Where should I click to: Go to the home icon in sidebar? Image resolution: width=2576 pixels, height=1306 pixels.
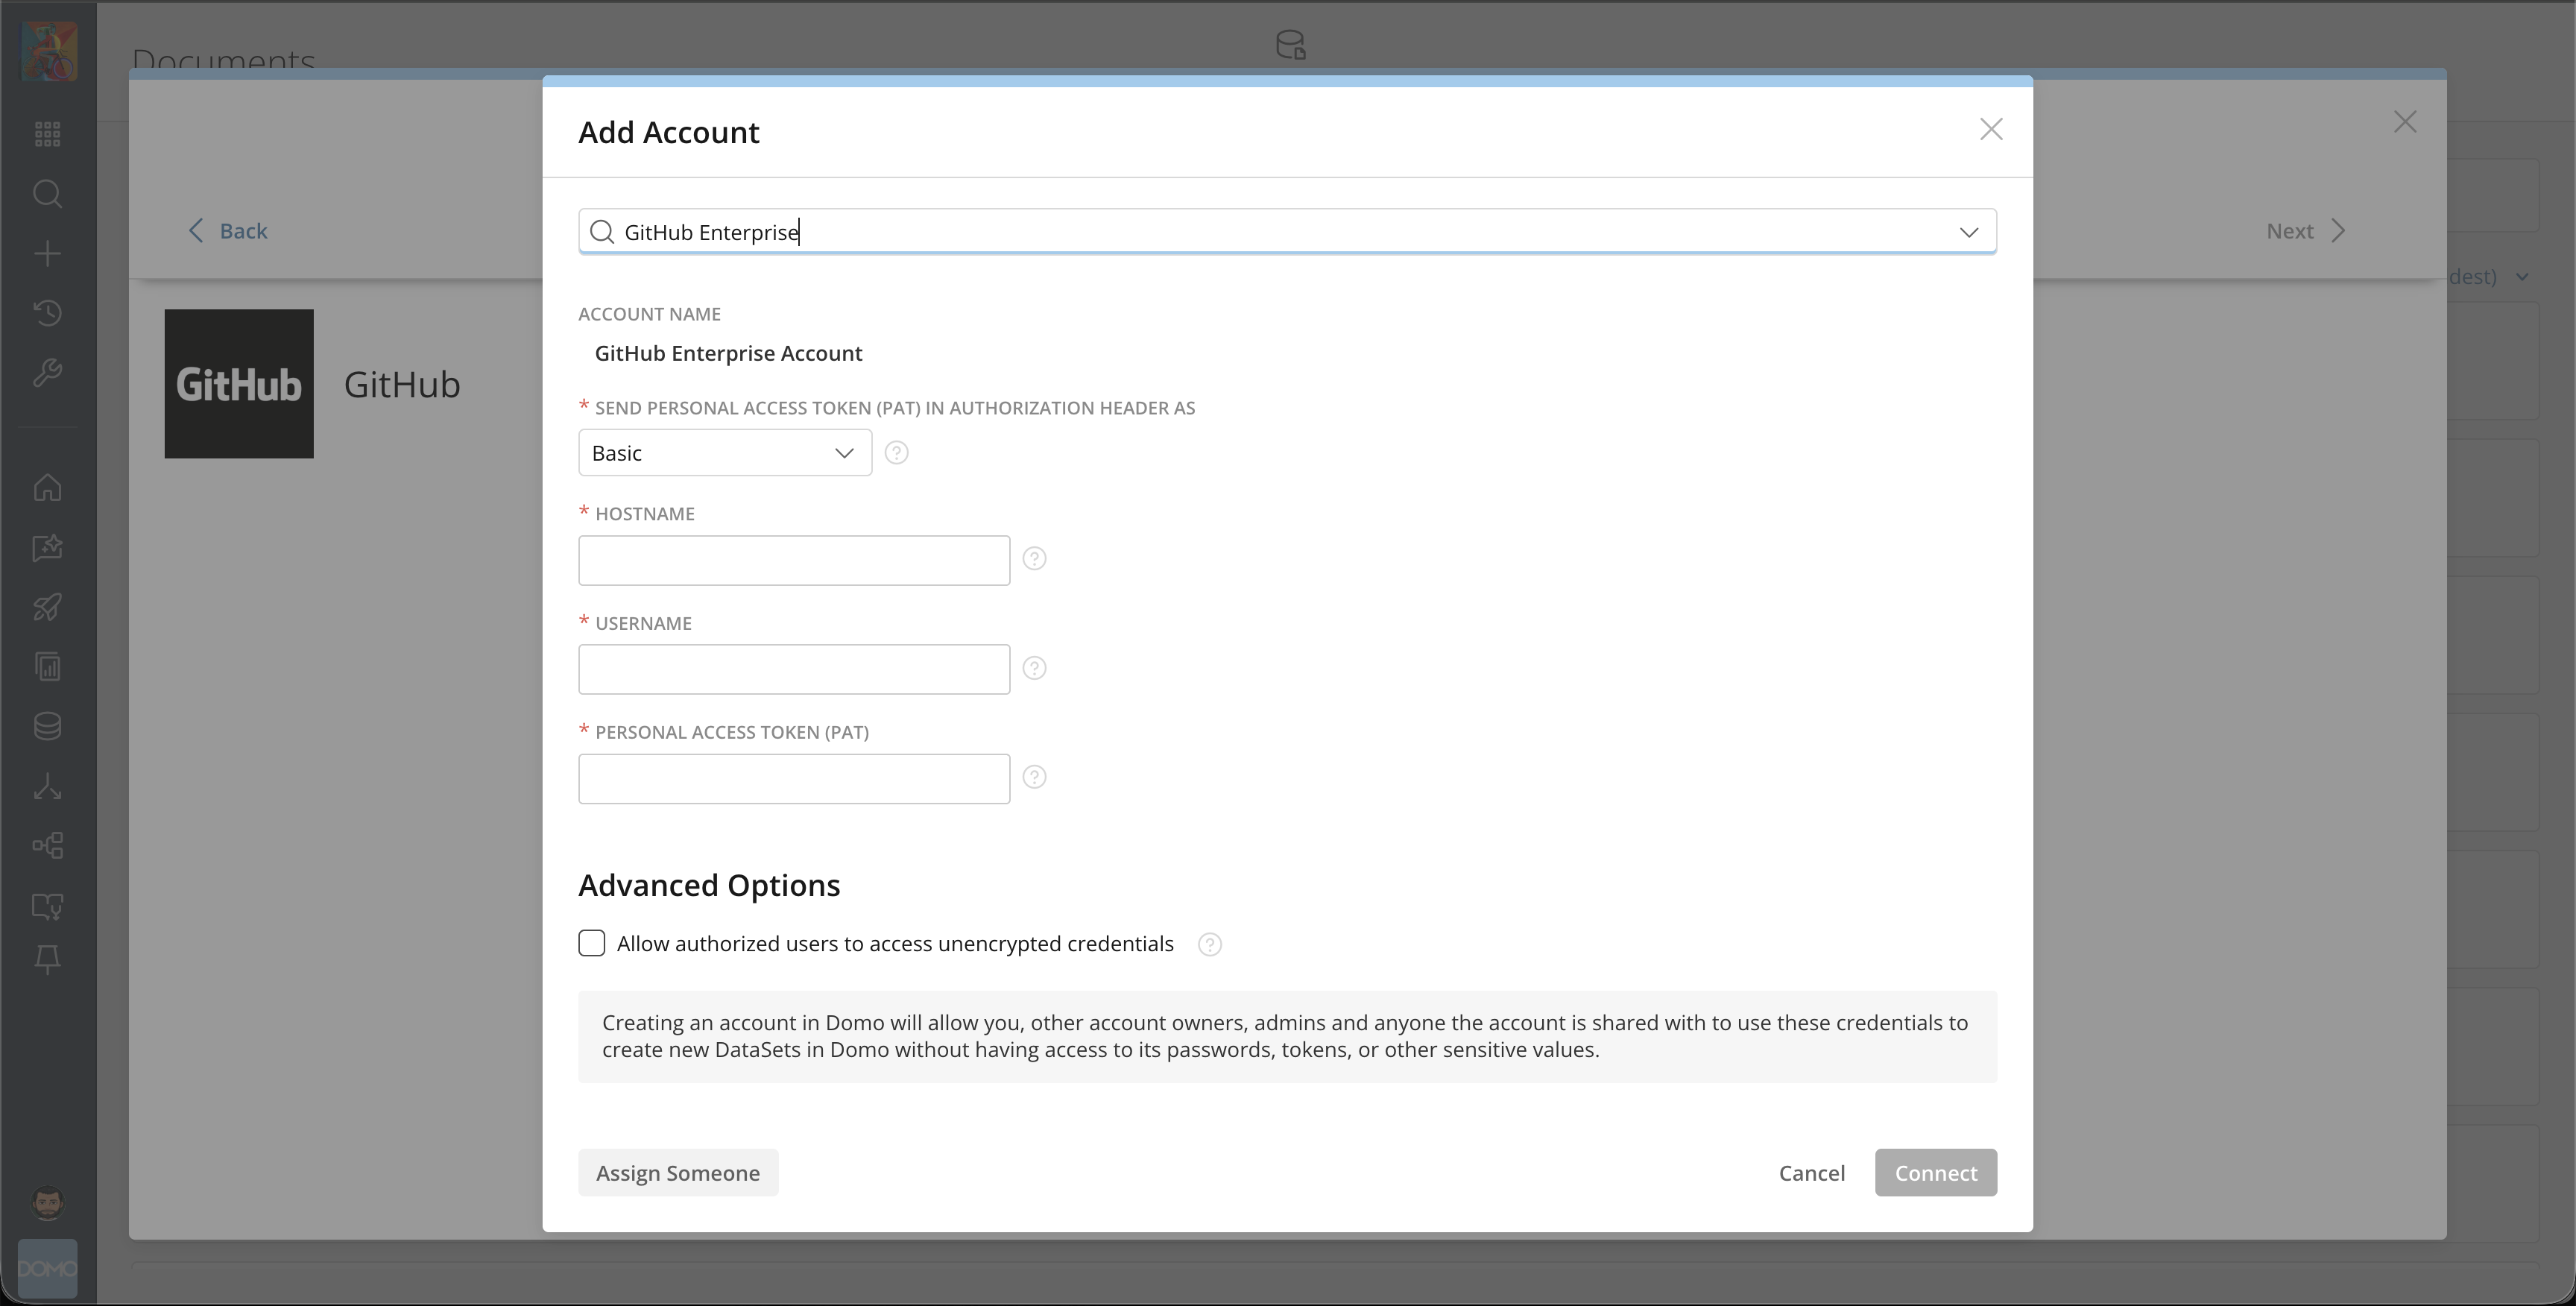48,487
